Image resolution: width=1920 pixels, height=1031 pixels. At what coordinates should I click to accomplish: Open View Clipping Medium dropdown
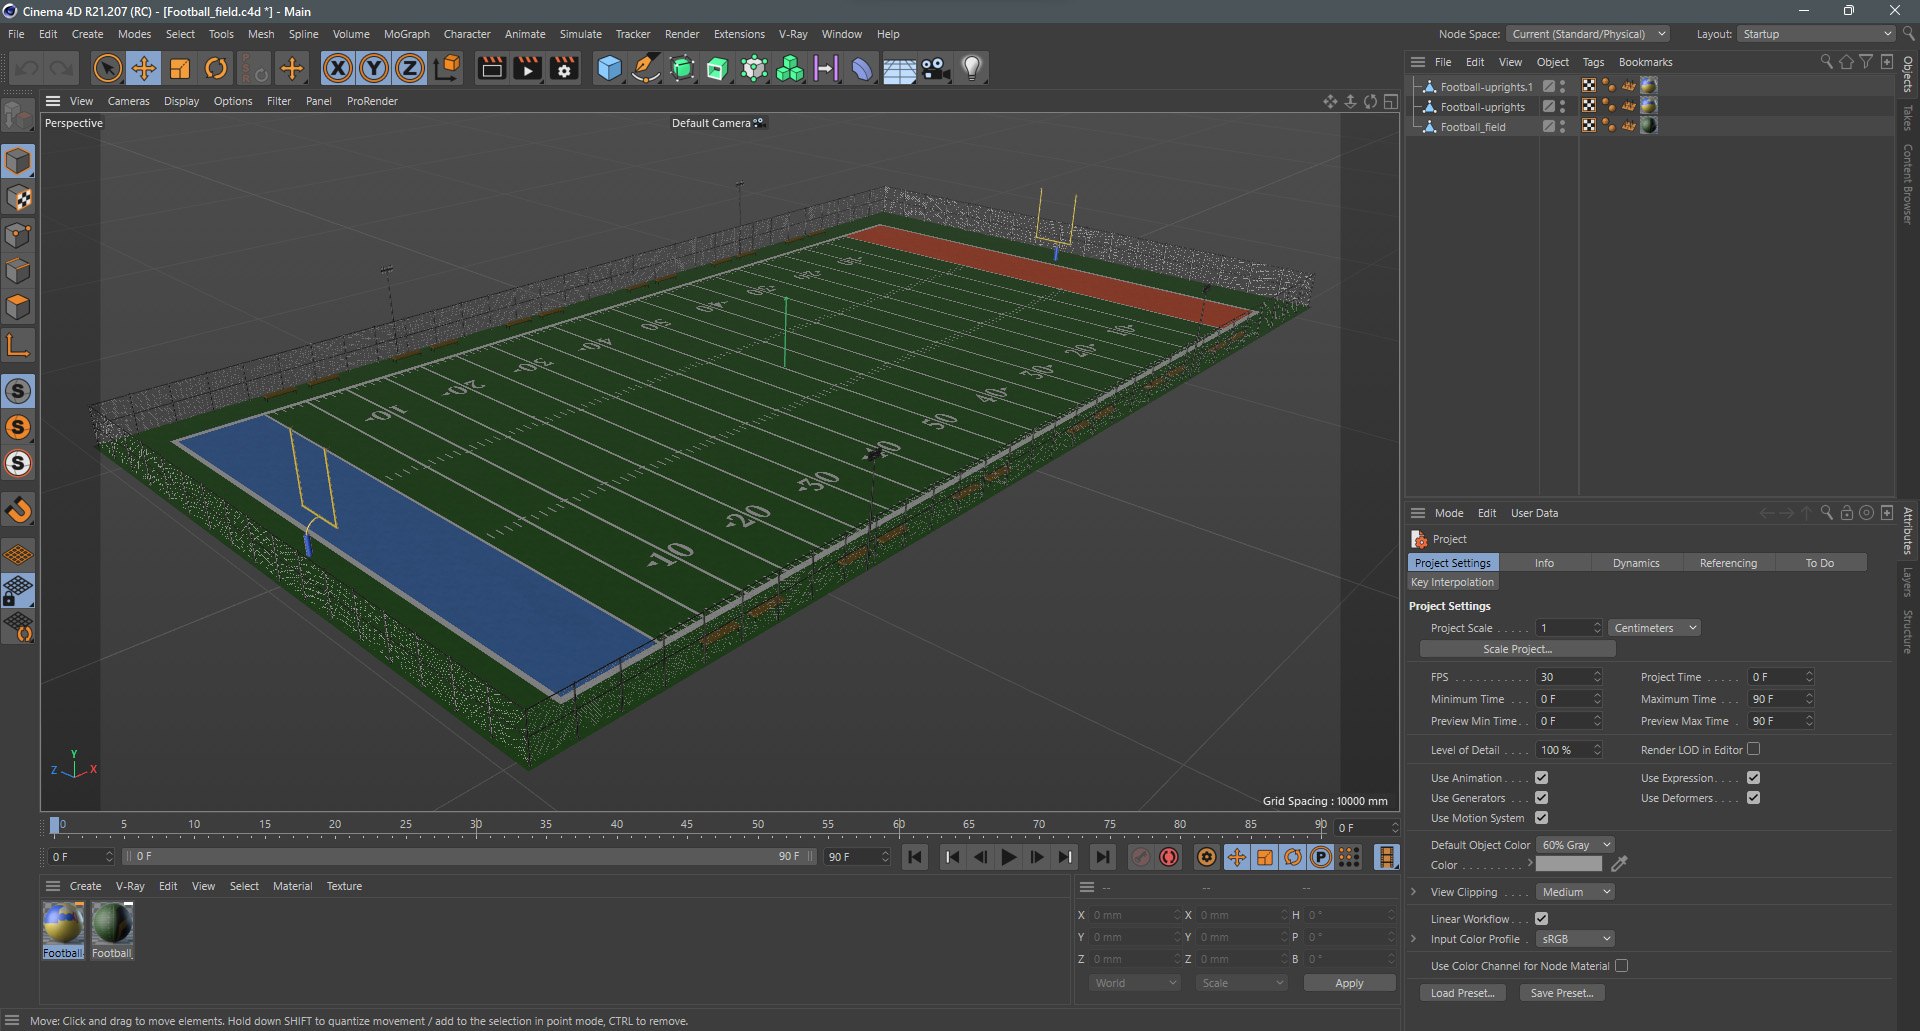[1575, 892]
